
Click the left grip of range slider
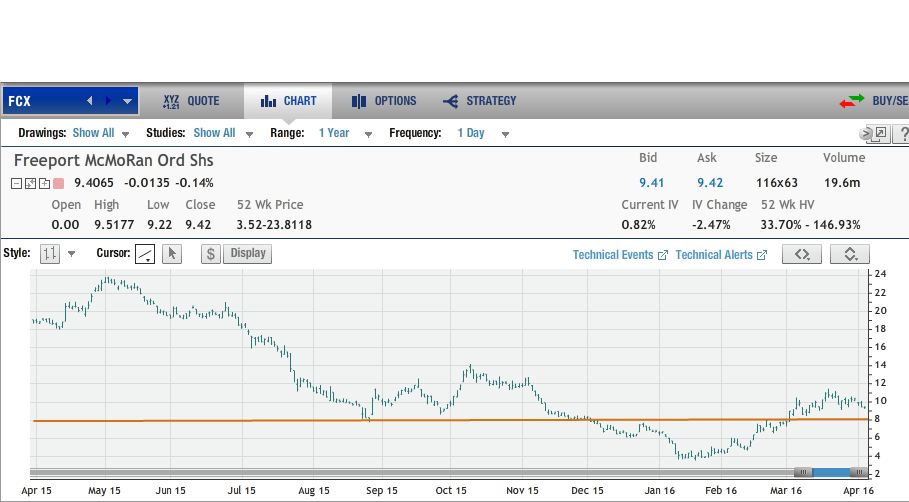tap(803, 472)
